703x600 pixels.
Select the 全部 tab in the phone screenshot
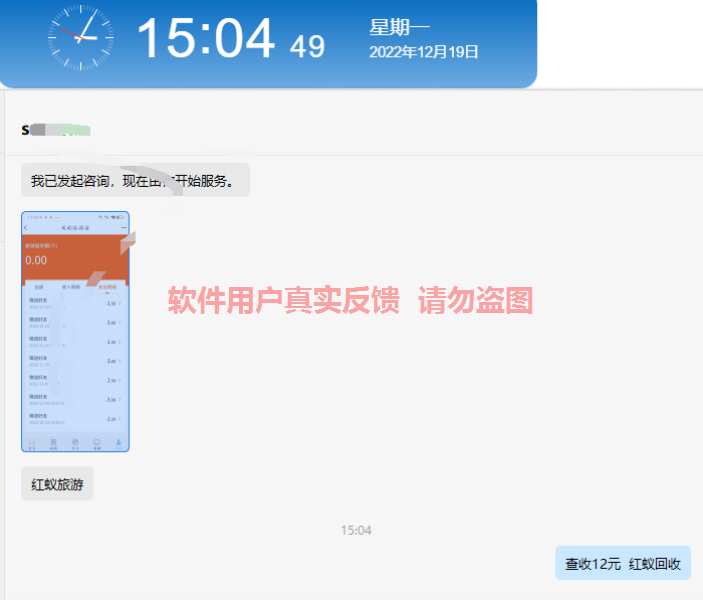(x=38, y=286)
